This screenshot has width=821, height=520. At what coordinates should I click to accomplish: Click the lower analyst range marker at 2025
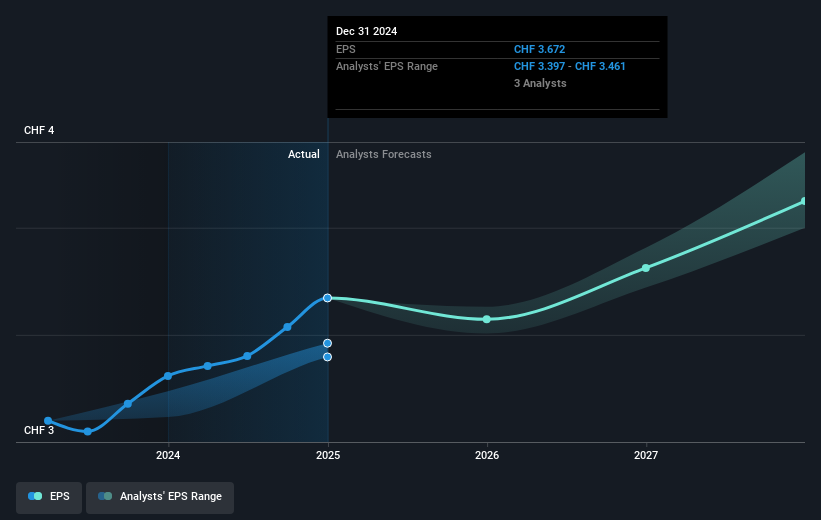[327, 357]
